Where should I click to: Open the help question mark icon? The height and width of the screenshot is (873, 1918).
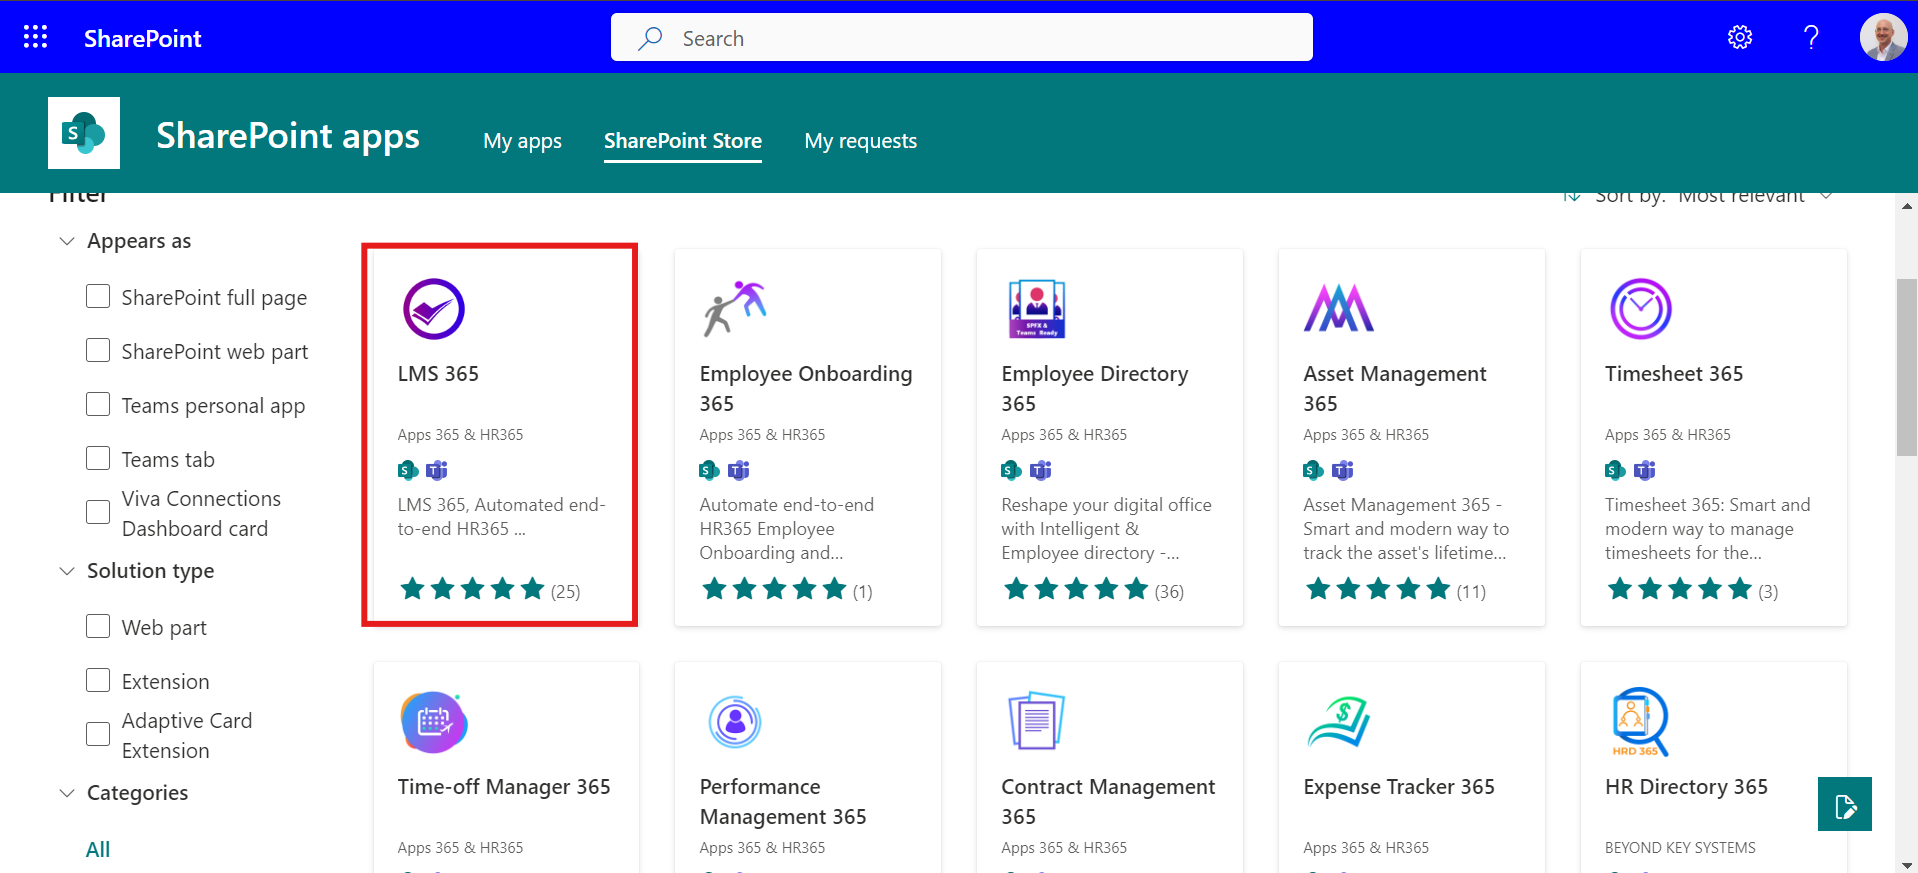pos(1811,38)
